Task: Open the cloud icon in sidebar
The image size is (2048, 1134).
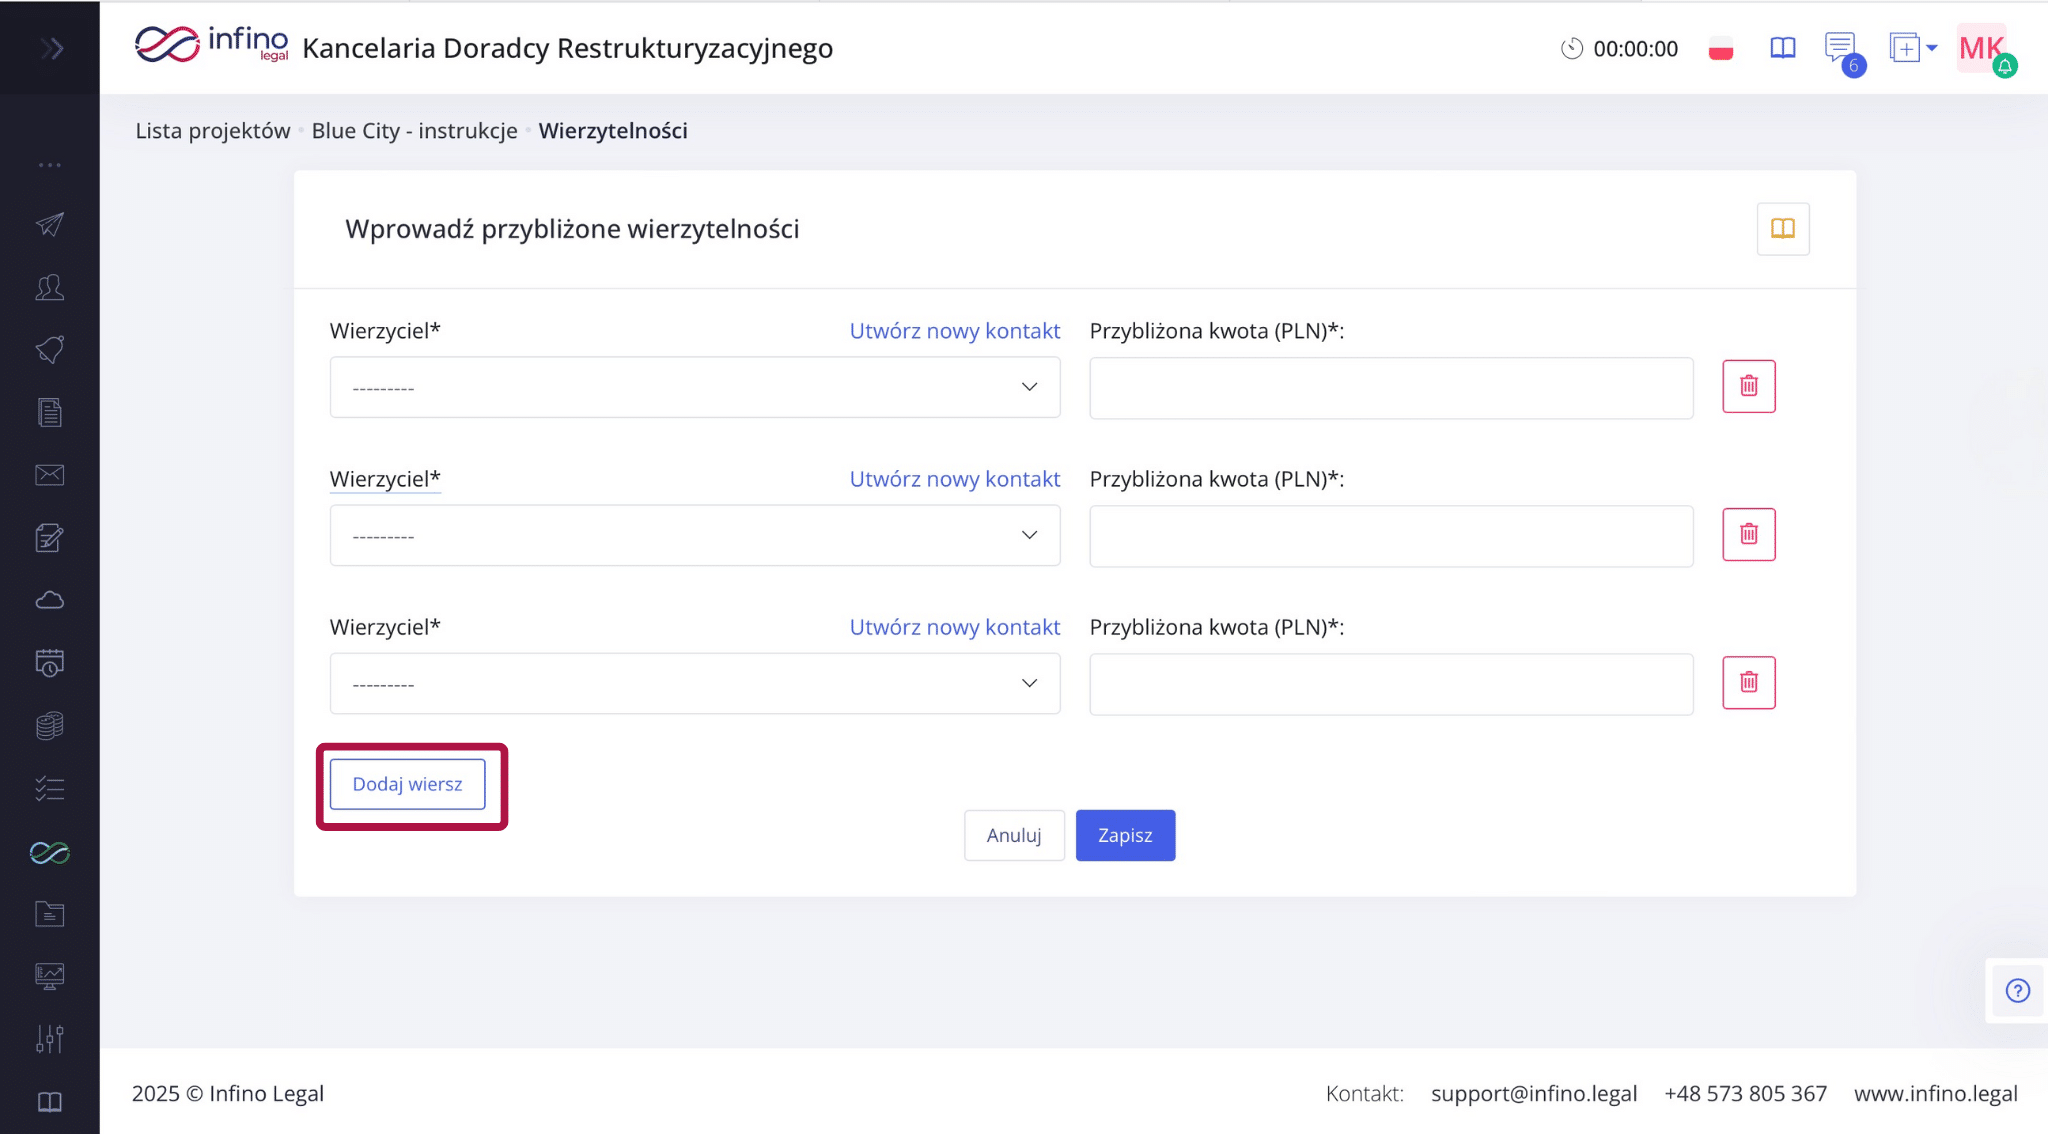Action: (x=49, y=600)
